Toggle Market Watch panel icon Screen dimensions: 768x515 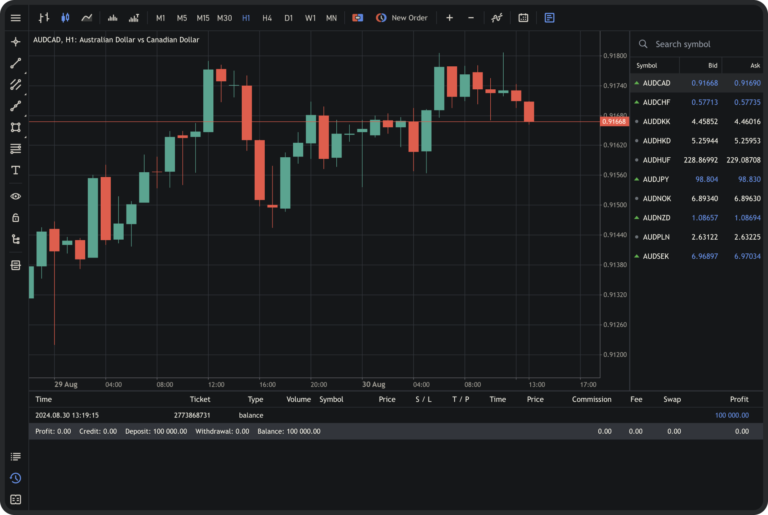(x=550, y=18)
